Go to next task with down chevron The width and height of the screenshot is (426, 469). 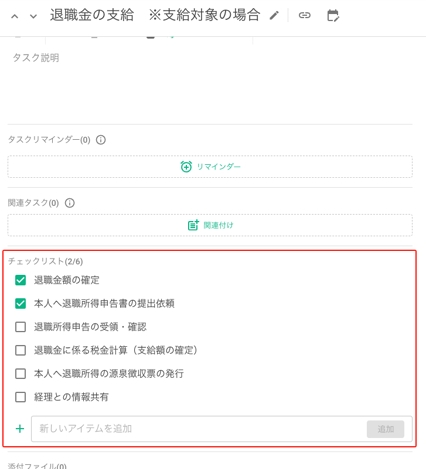point(33,16)
